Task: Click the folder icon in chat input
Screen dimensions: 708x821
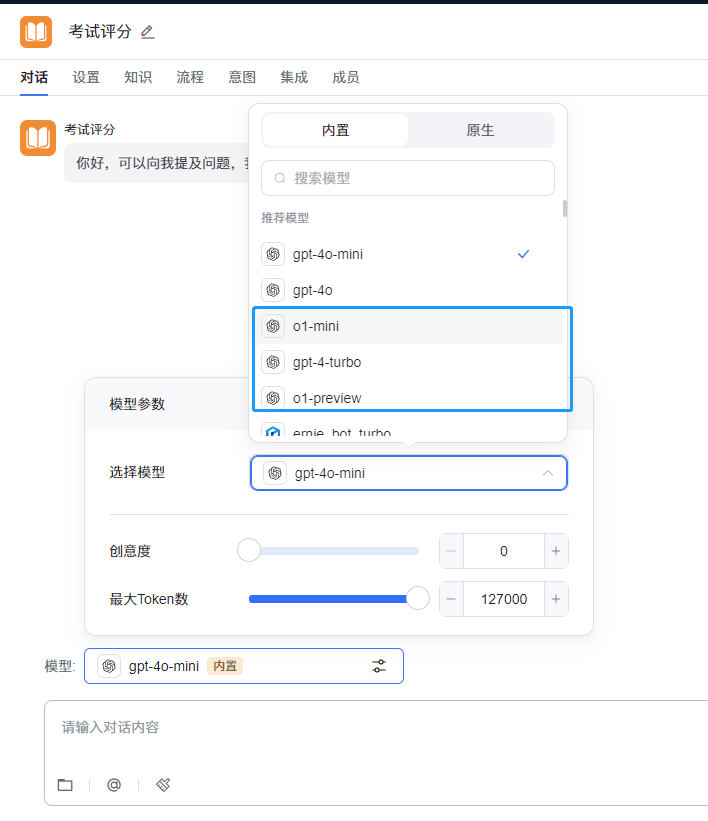Action: 65,785
